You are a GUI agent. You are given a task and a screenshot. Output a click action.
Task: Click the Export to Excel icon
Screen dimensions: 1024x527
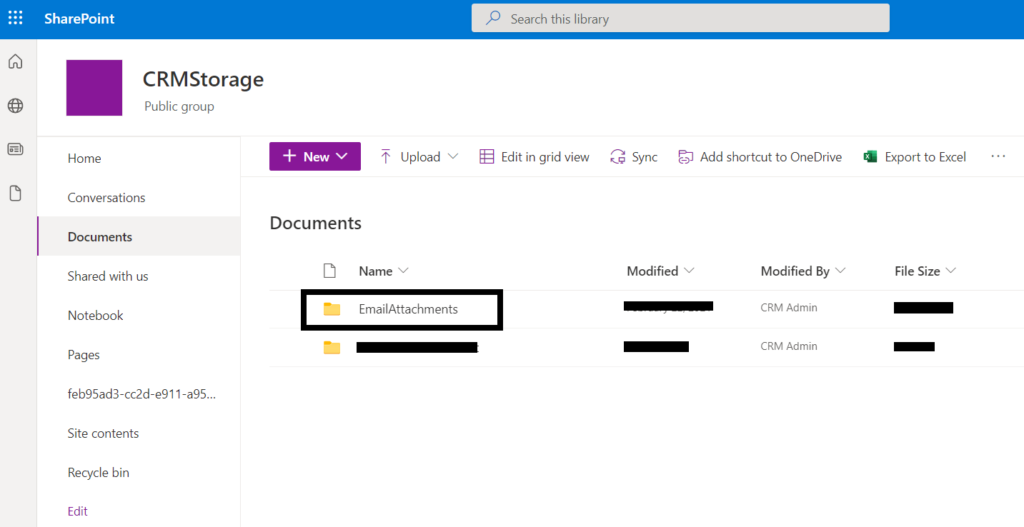pyautogui.click(x=870, y=157)
